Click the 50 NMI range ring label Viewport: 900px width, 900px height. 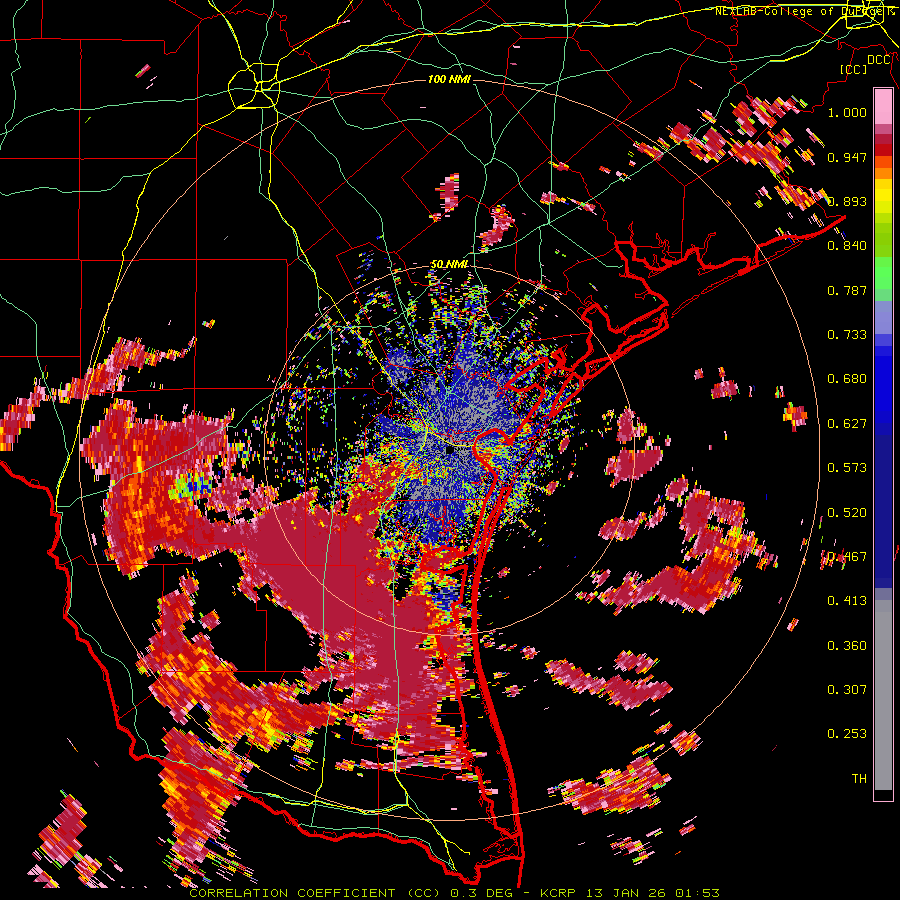point(449,264)
